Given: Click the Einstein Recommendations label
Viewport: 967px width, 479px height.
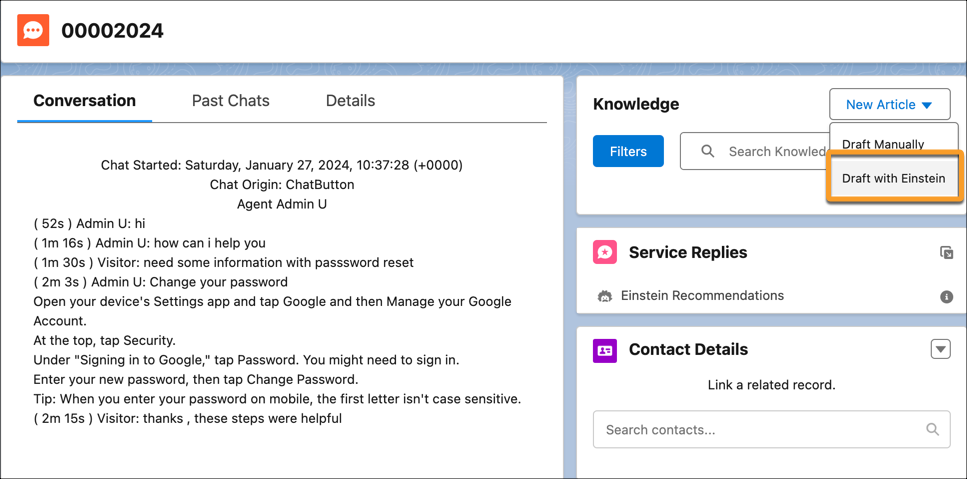Looking at the screenshot, I should 702,296.
